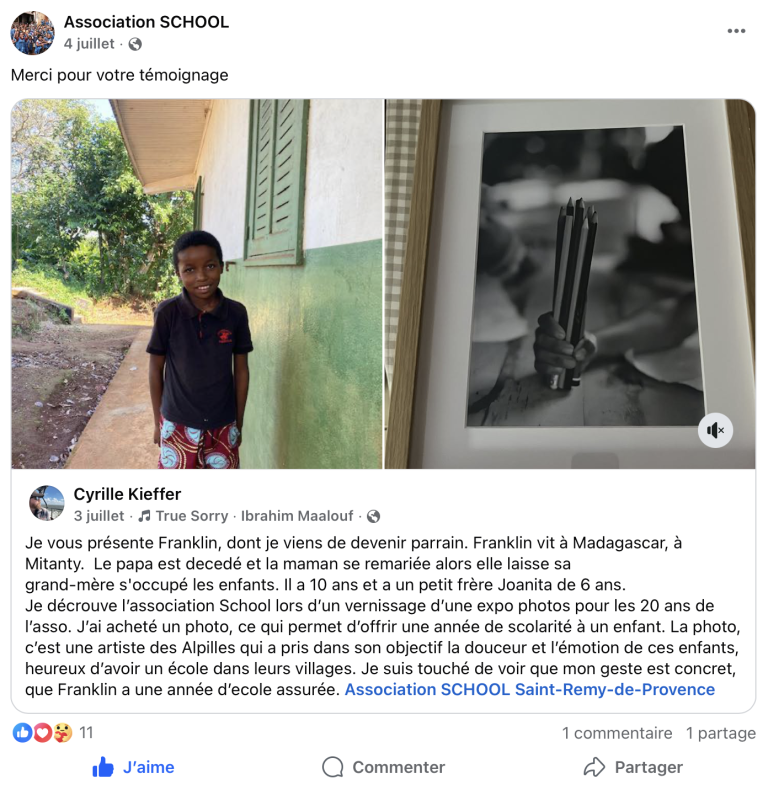Open the framed pencils photo video
The image size is (768, 790).
click(x=570, y=284)
